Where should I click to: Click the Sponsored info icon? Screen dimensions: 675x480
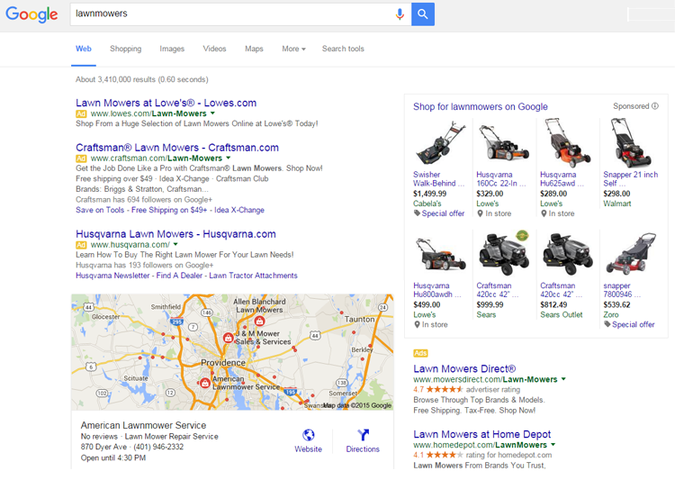655,106
